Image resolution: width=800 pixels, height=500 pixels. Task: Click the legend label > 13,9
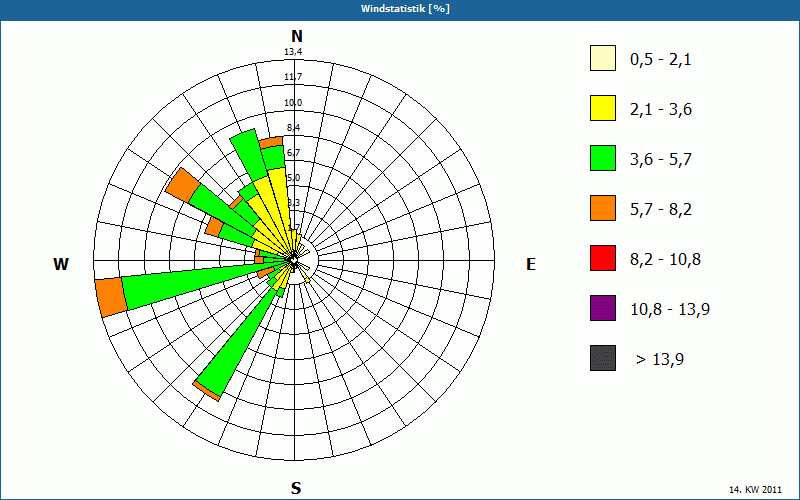660,360
